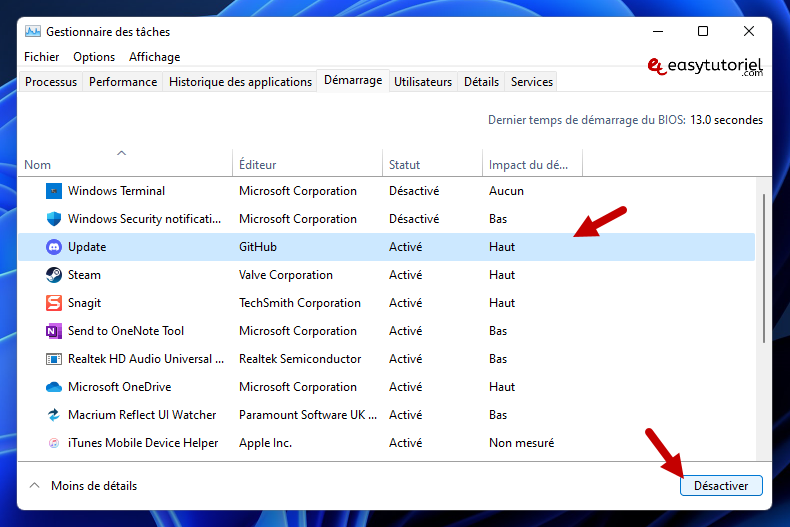Sort by the Éditeur column header

tap(307, 164)
